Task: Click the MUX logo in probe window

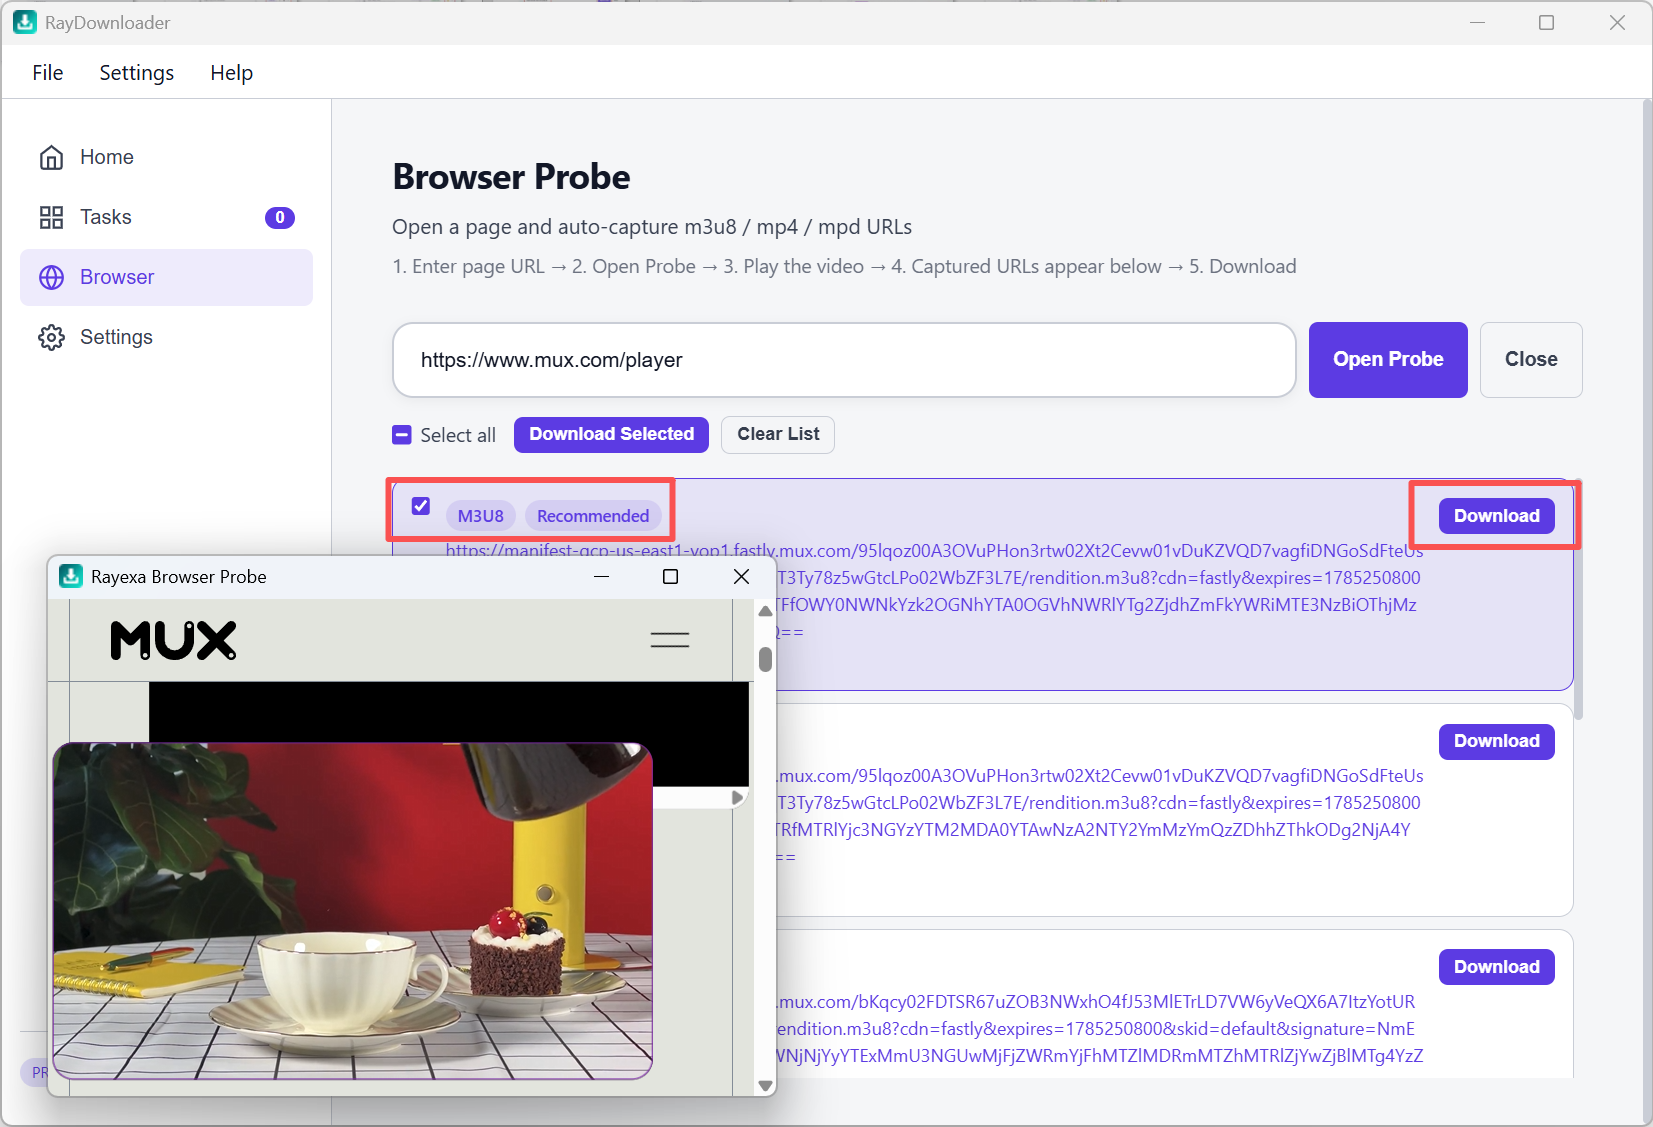Action: 174,640
